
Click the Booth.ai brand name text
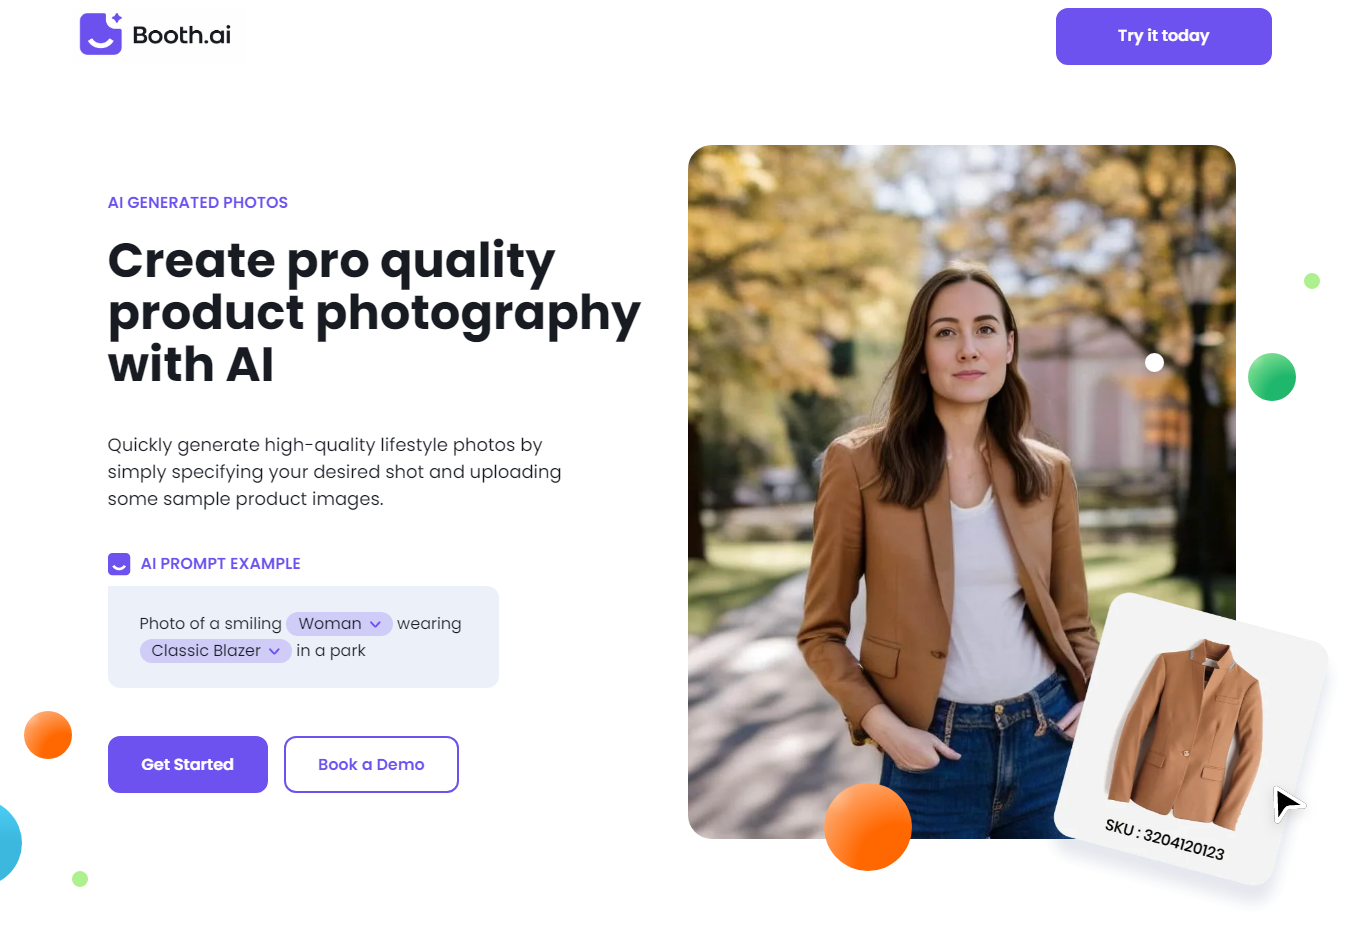click(181, 35)
